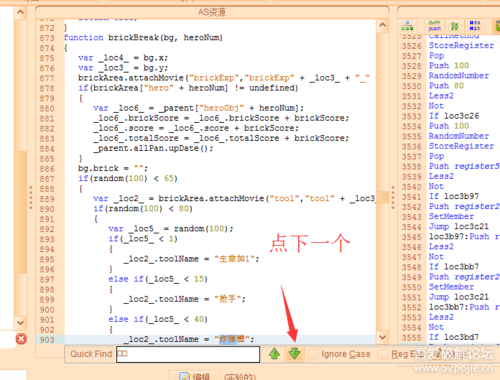Enable the Ignore Case checkbox

313,354
